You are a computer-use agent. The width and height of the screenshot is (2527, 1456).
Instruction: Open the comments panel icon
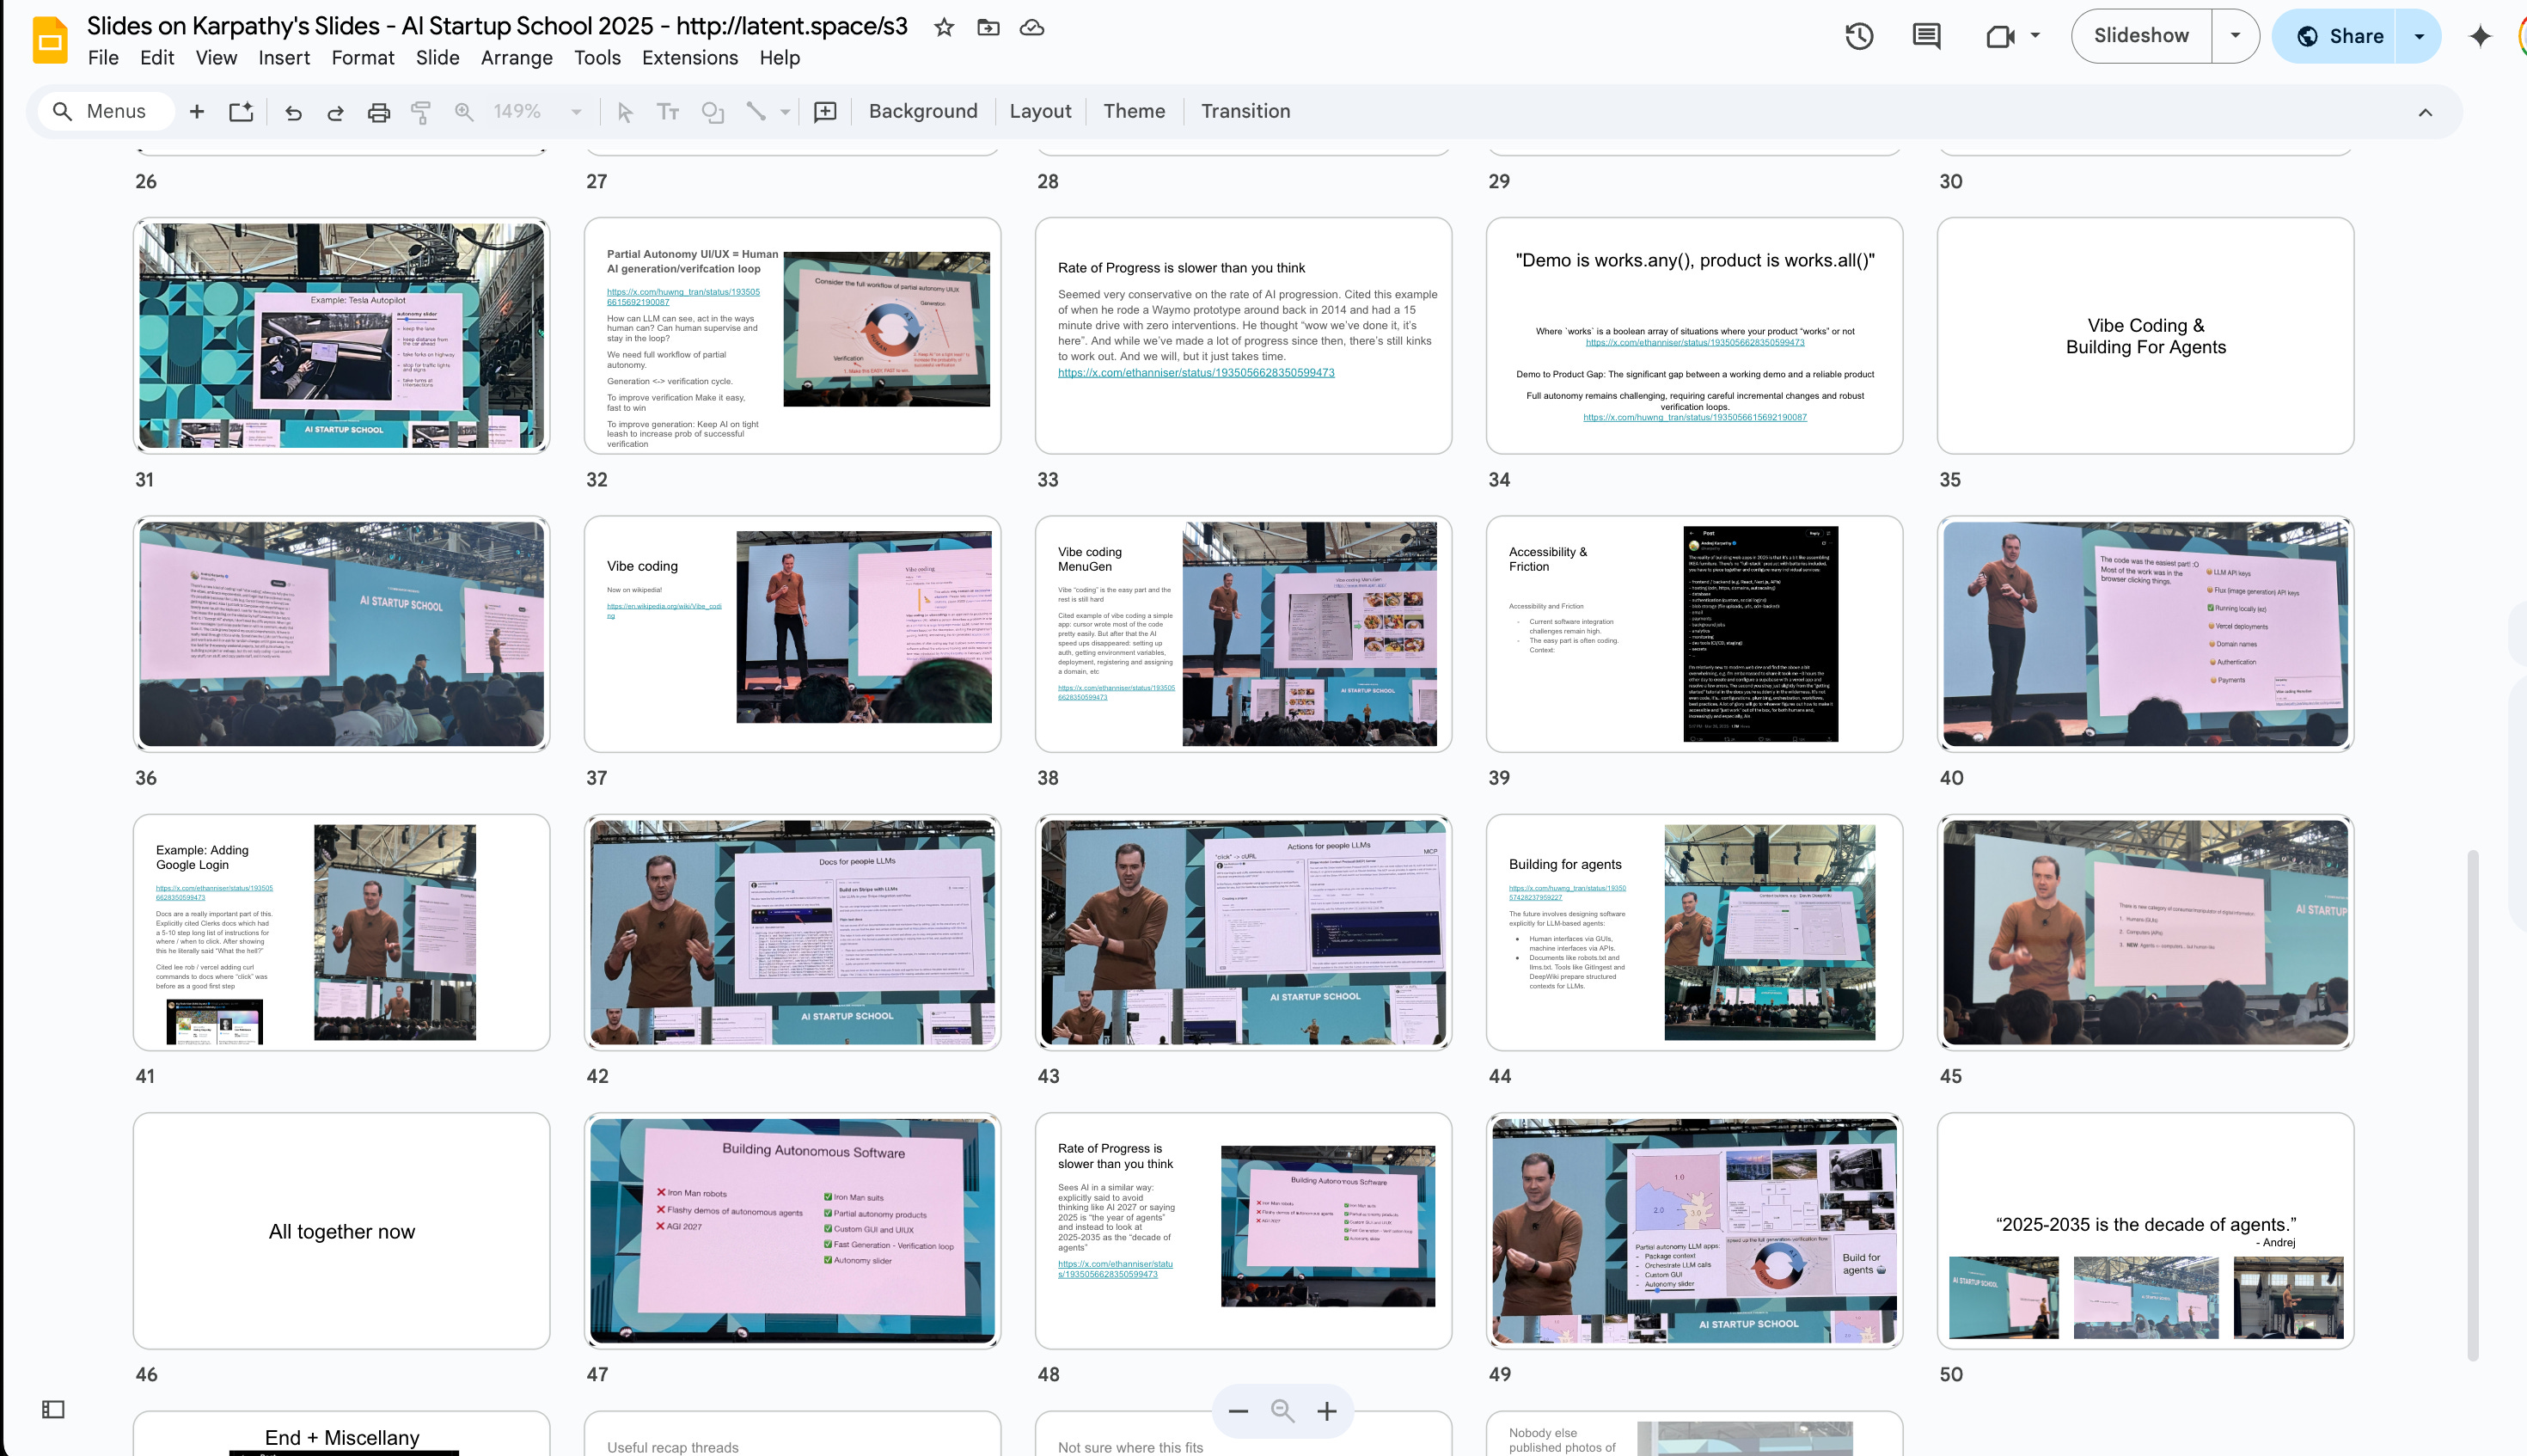(x=1926, y=36)
